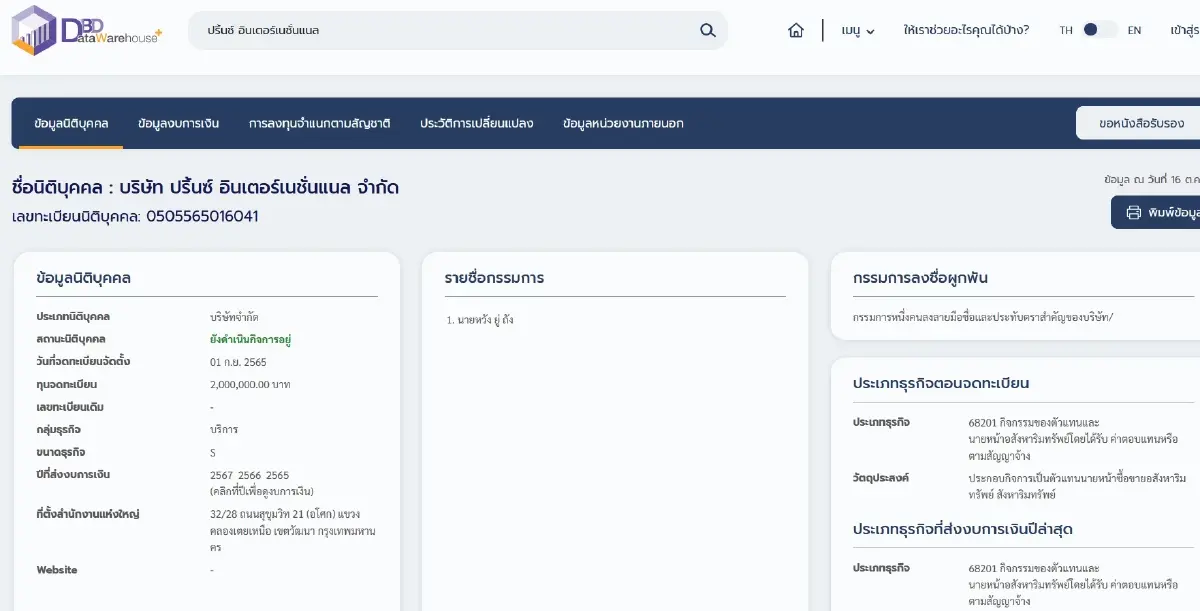This screenshot has height=611, width=1200.
Task: Open the 2566 financial statement year
Action: click(249, 475)
